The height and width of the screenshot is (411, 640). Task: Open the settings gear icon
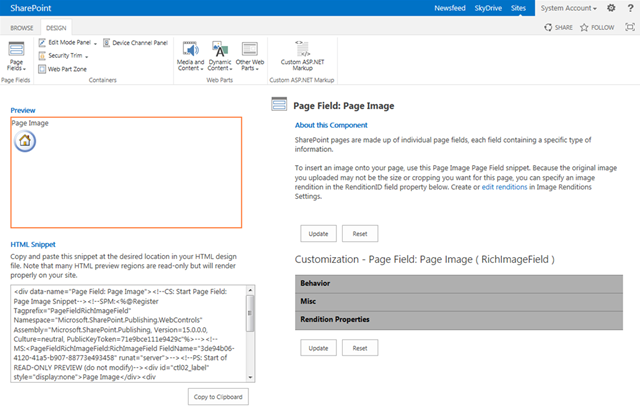tap(611, 8)
